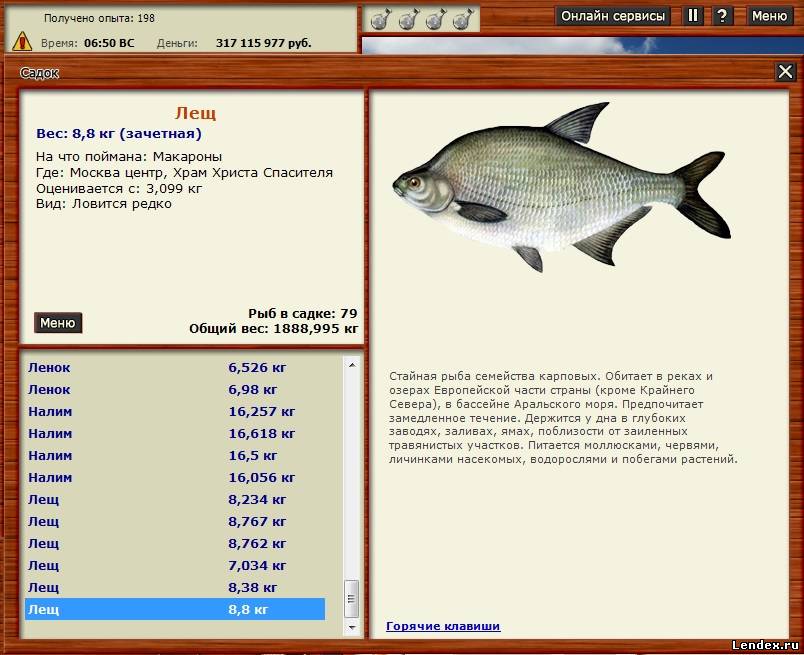Pause the game with the pause button
Image resolution: width=804 pixels, height=655 pixels.
[x=692, y=16]
